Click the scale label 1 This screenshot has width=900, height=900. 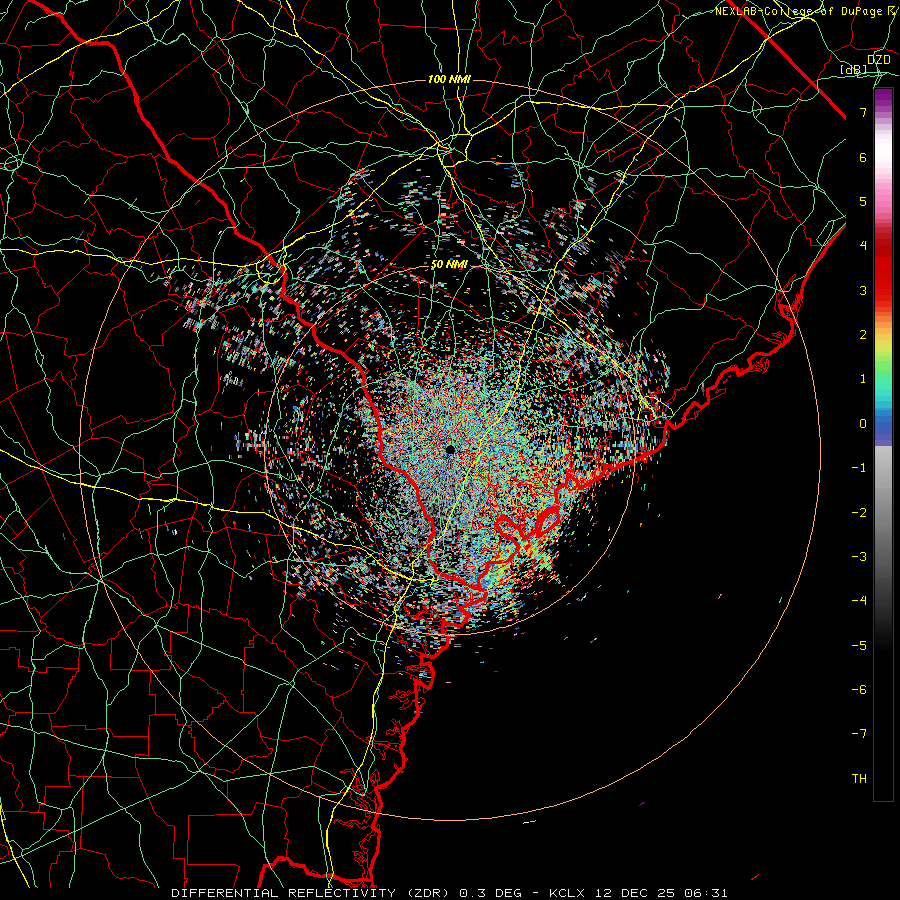click(x=863, y=379)
